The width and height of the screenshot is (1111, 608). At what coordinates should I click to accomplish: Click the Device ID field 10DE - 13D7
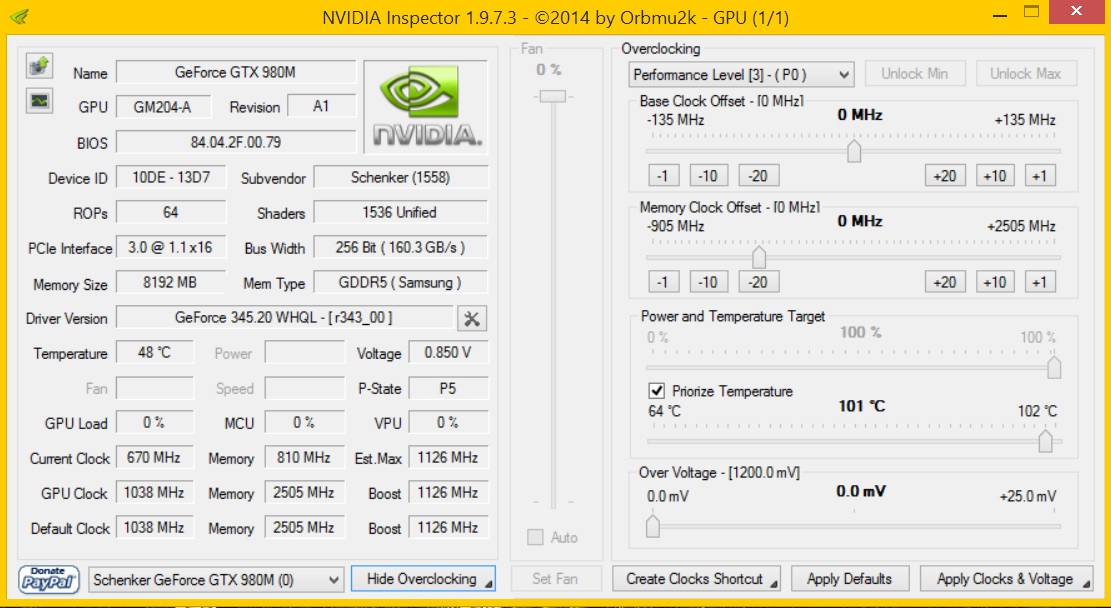(171, 177)
